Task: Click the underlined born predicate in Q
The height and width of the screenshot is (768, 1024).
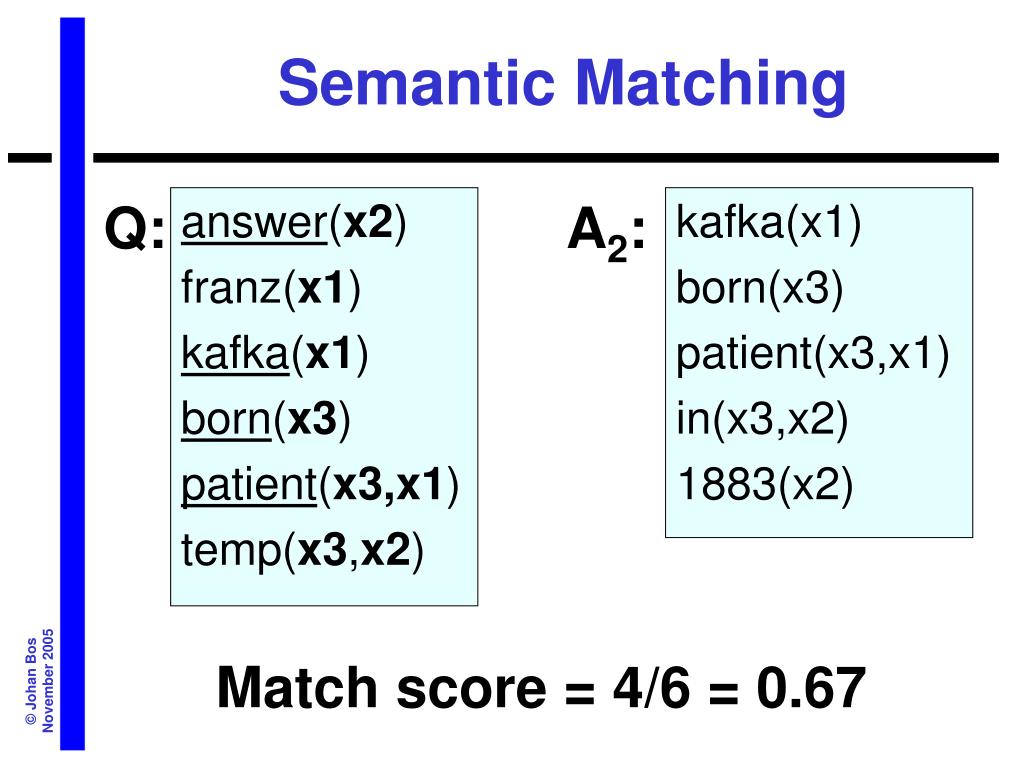Action: (x=226, y=419)
